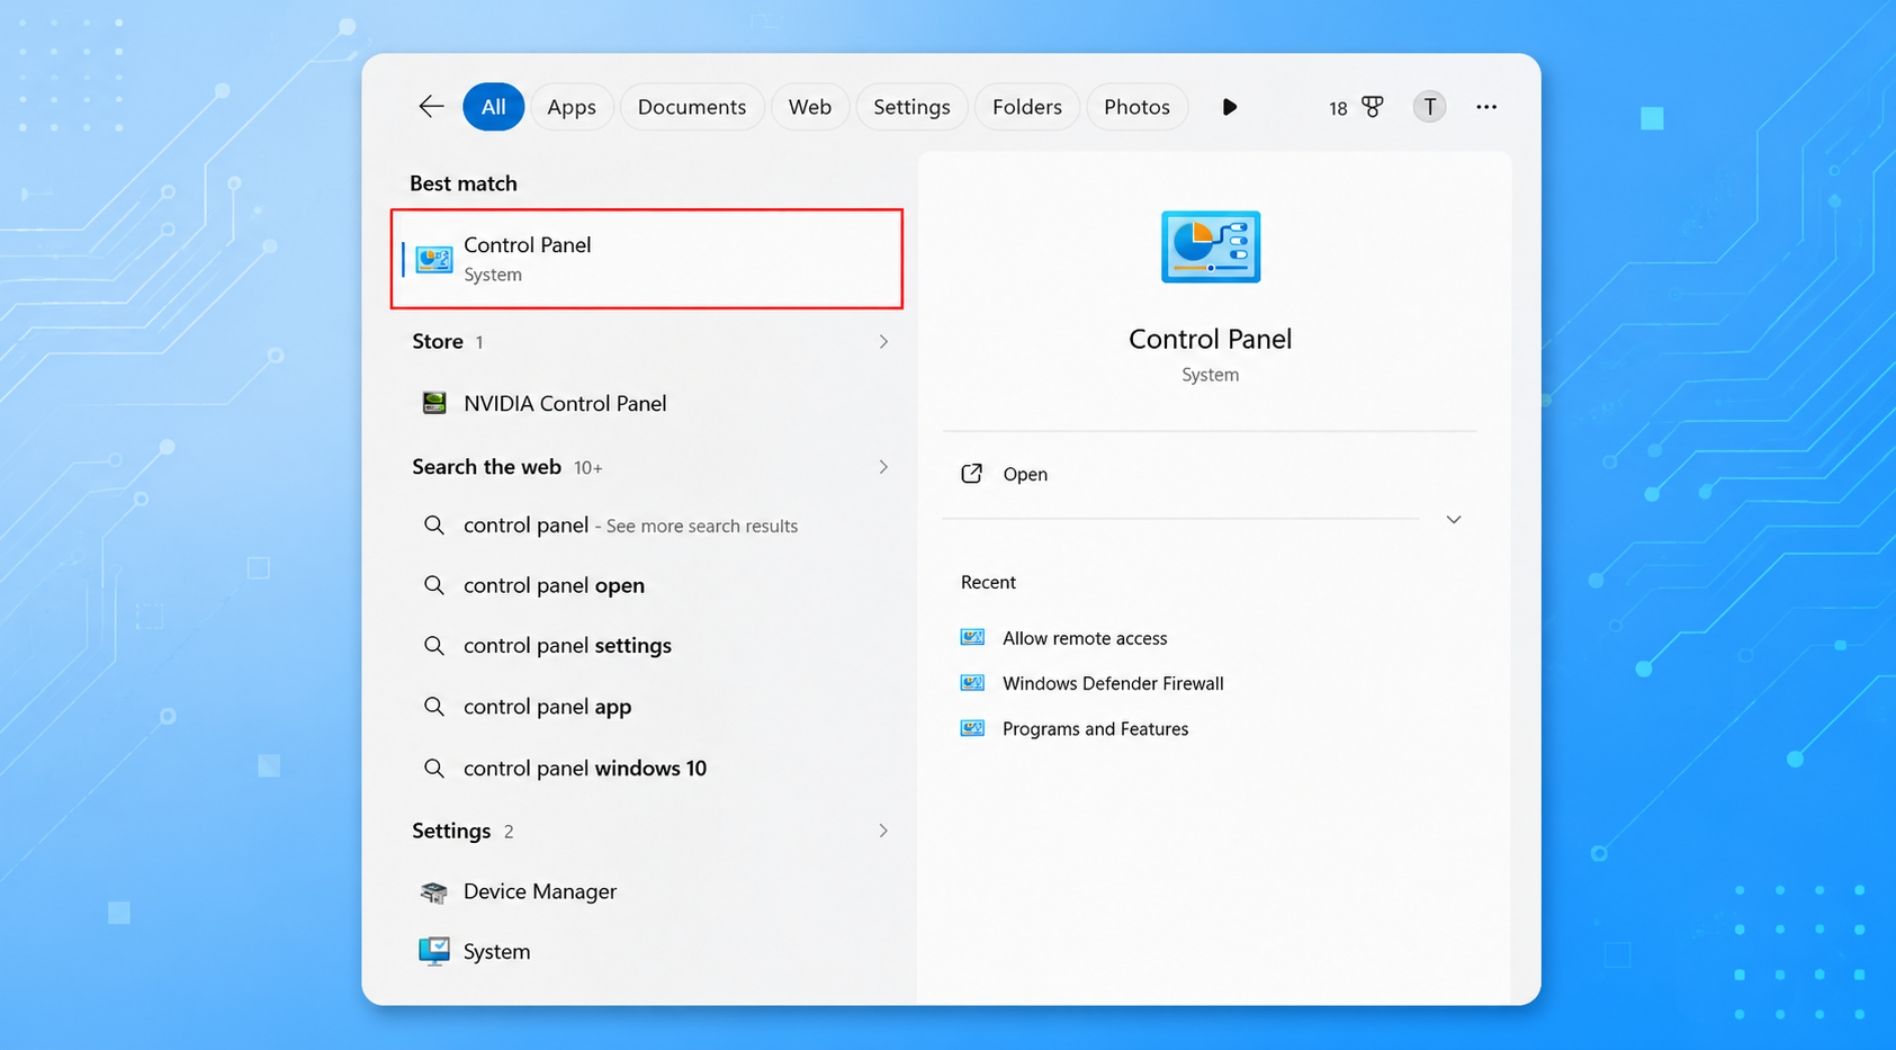Select the All filter tab
Viewport: 1896px width, 1050px height.
click(493, 107)
